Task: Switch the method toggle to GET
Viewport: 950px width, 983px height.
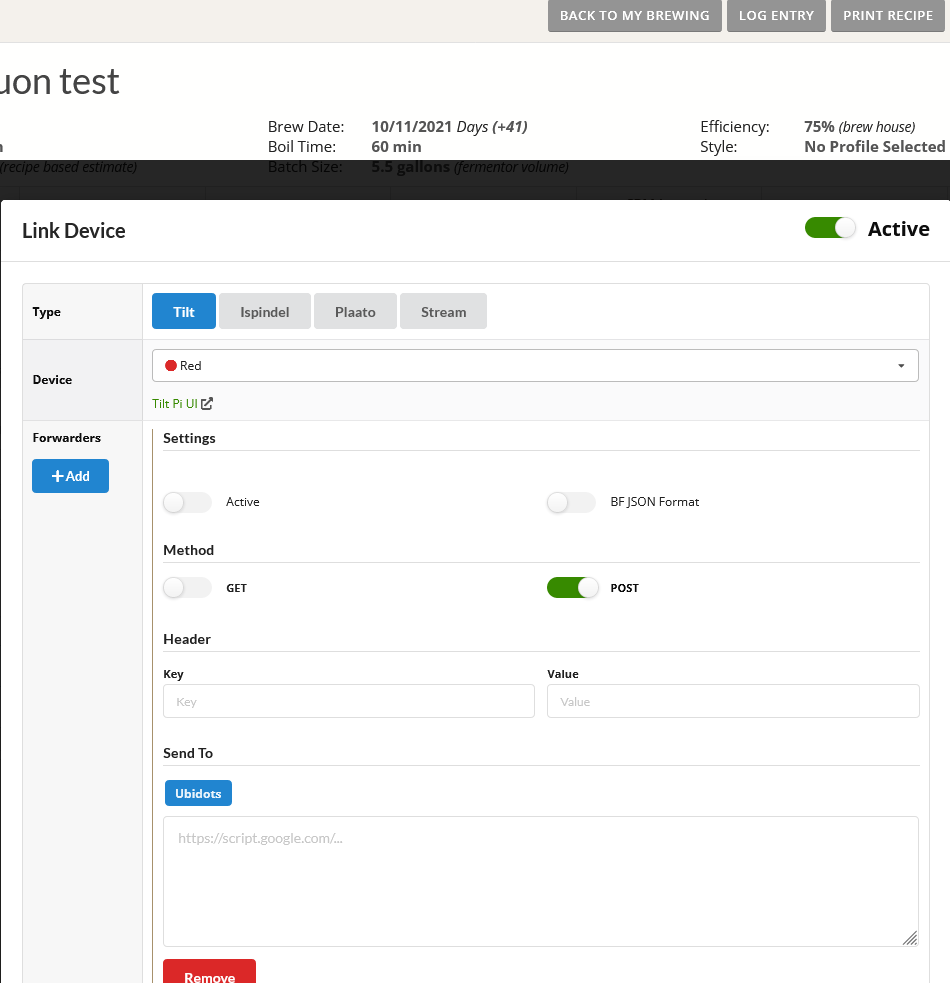Action: click(187, 588)
